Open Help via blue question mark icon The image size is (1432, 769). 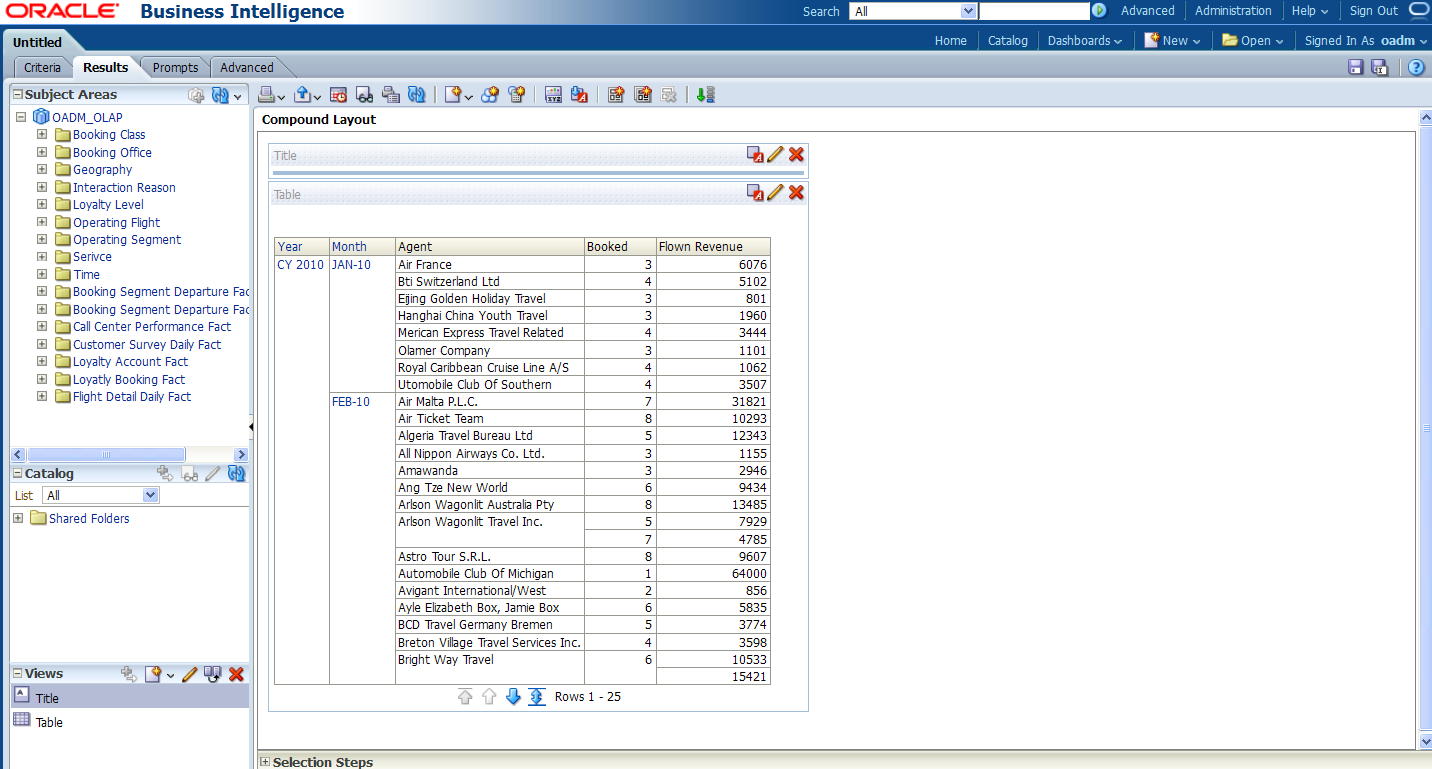1416,67
